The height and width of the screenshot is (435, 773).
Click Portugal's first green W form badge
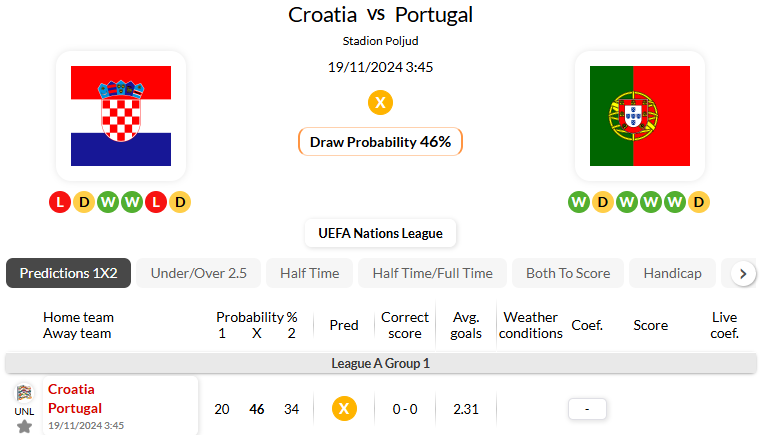click(579, 203)
